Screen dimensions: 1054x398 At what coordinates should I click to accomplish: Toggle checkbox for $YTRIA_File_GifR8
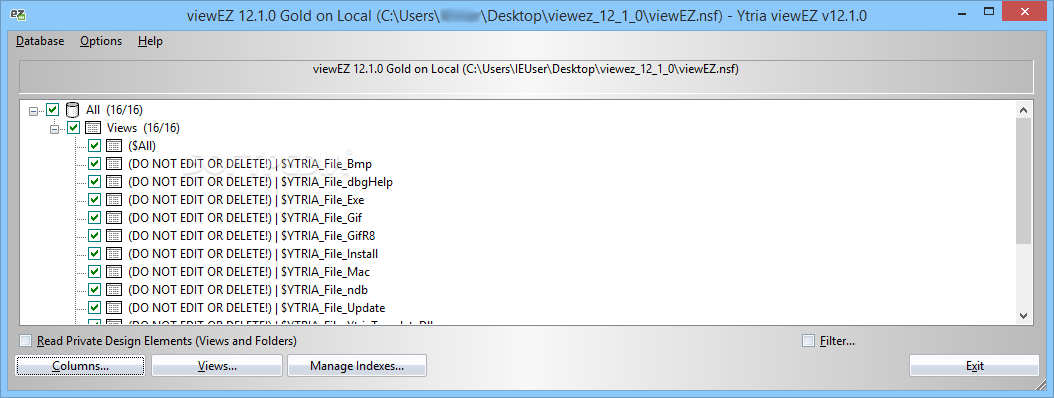coord(94,236)
